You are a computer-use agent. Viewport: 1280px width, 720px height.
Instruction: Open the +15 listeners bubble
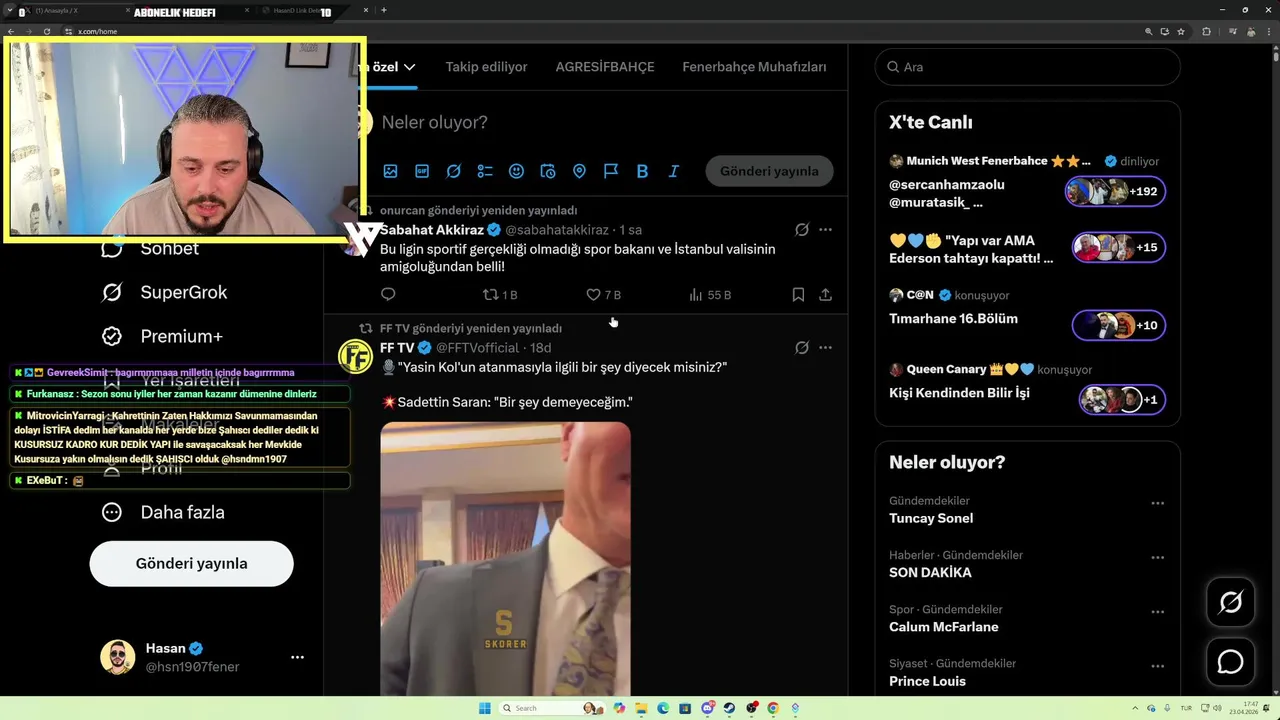(x=1118, y=247)
